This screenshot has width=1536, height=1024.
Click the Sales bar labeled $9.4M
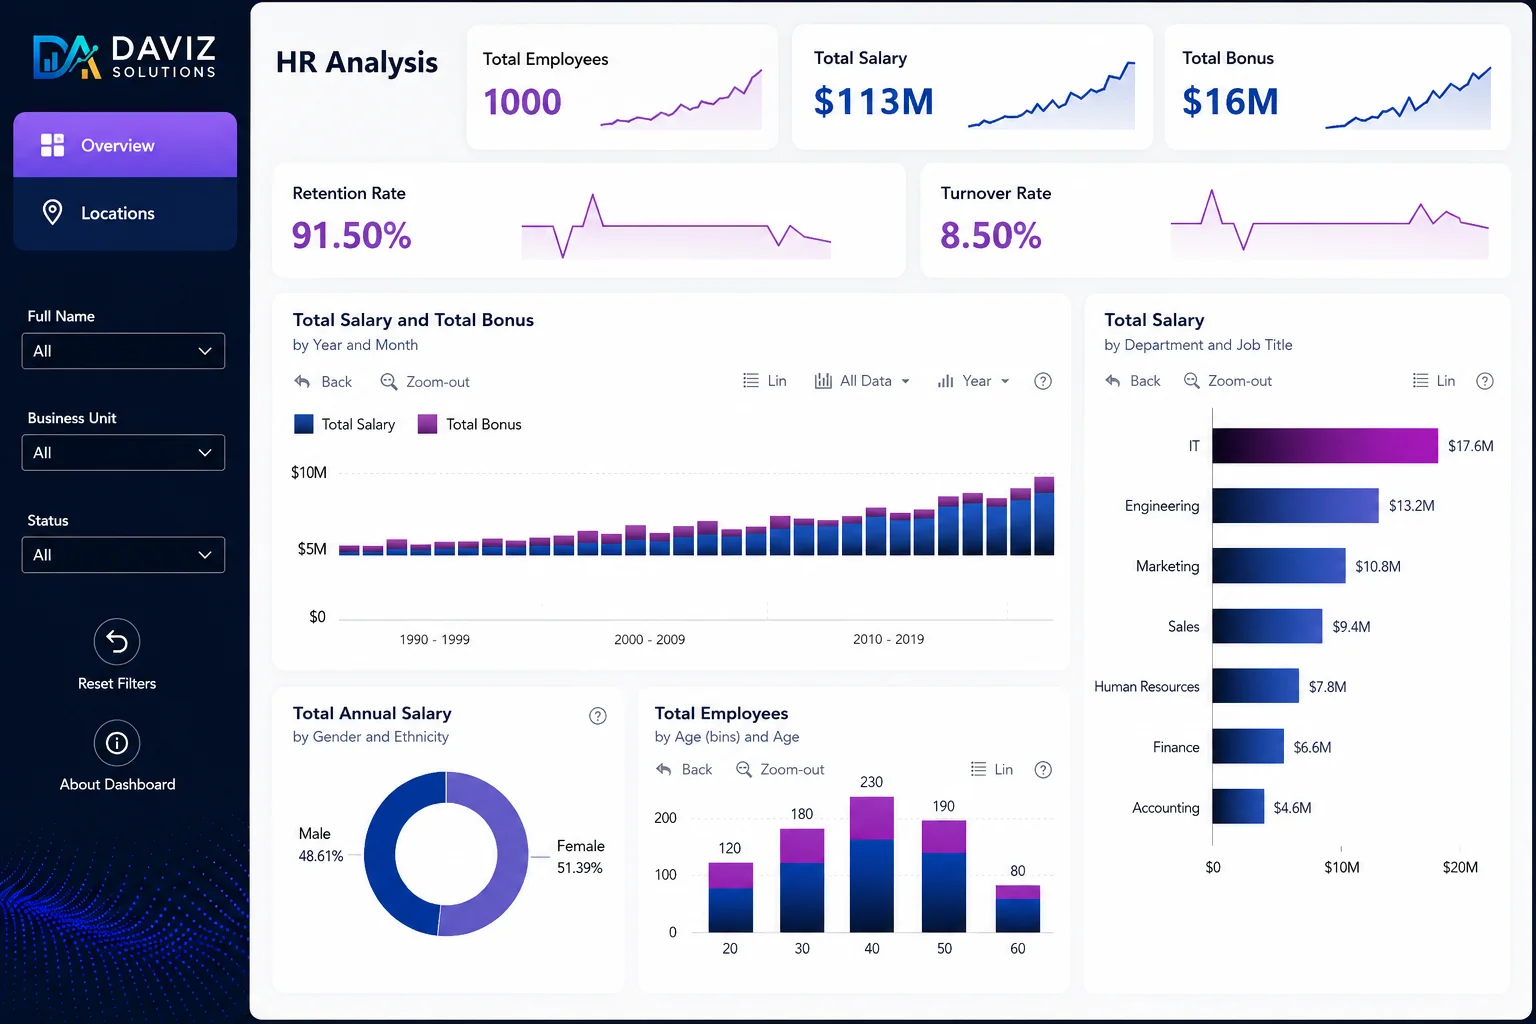pyautogui.click(x=1268, y=626)
